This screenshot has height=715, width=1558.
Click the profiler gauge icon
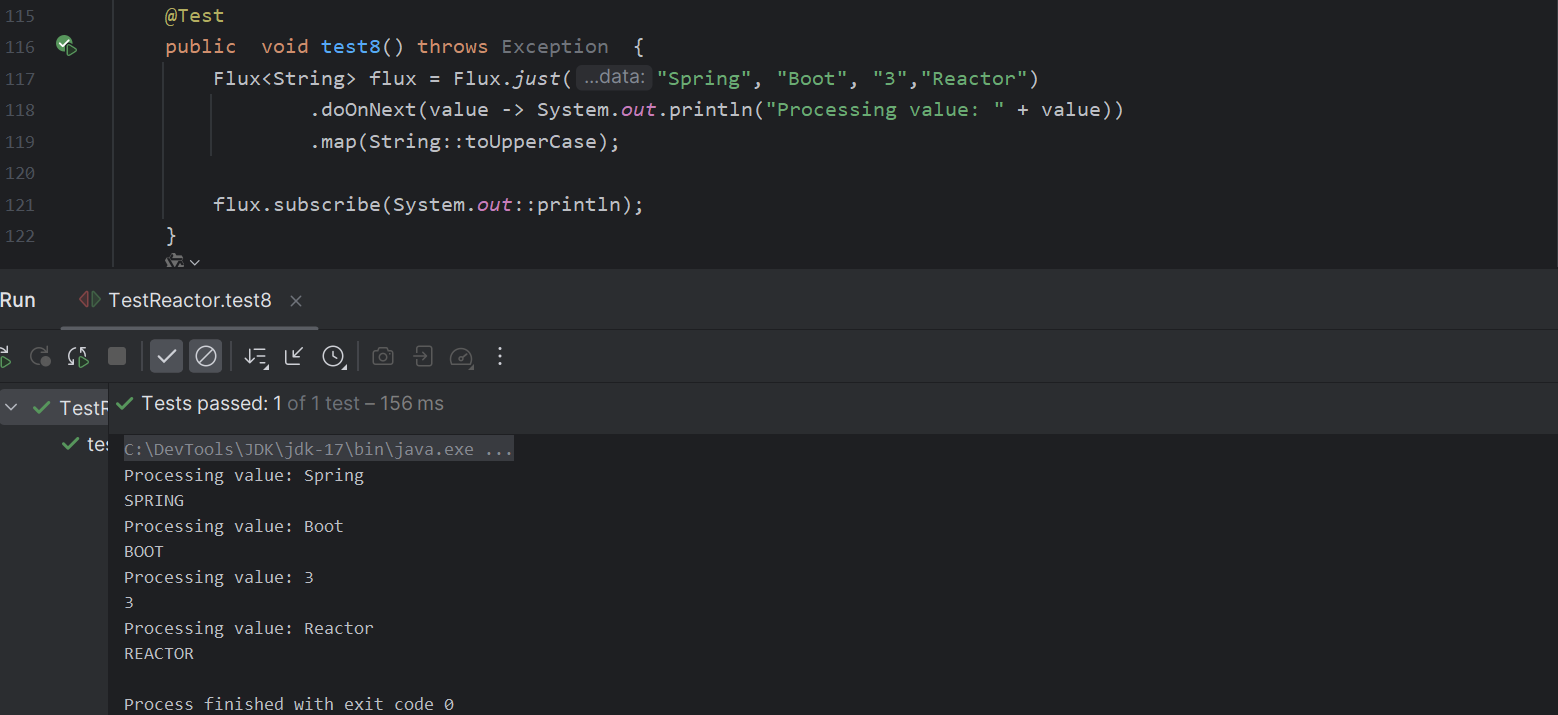(461, 356)
